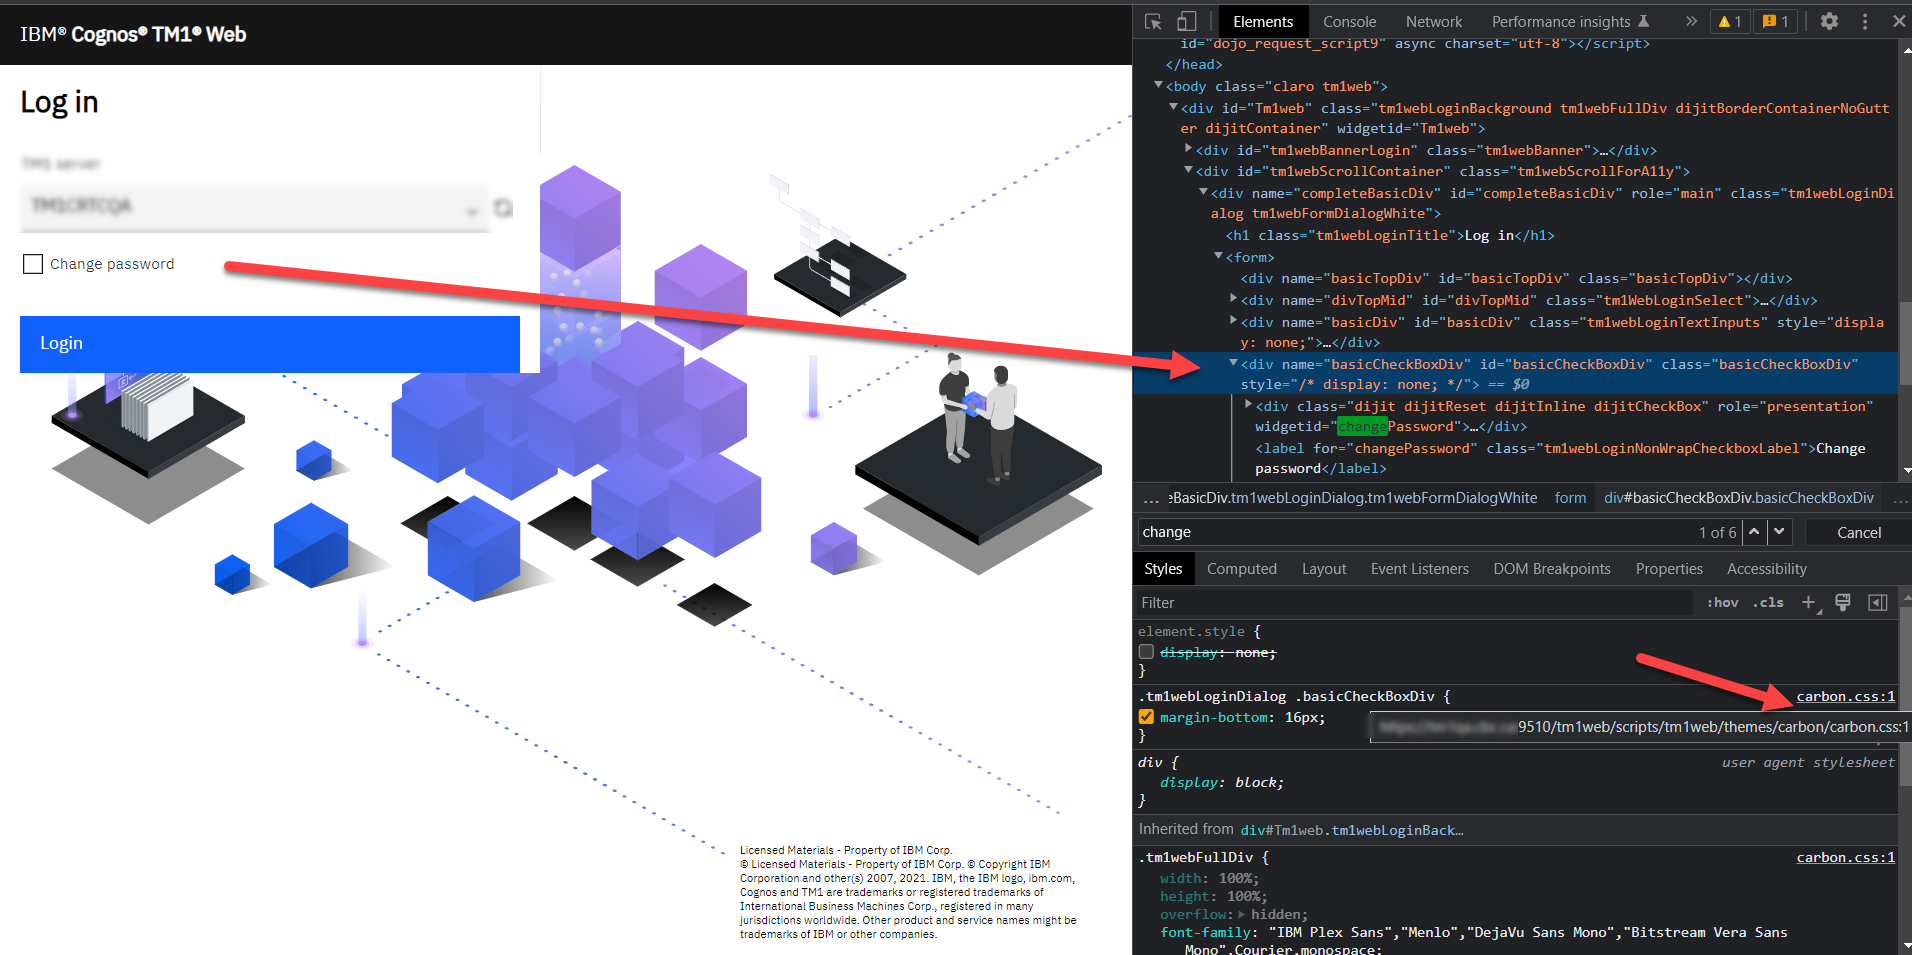1912x955 pixels.
Task: Click inherited div#Tm1web.tm1webLoginBack link
Action: 1352,830
